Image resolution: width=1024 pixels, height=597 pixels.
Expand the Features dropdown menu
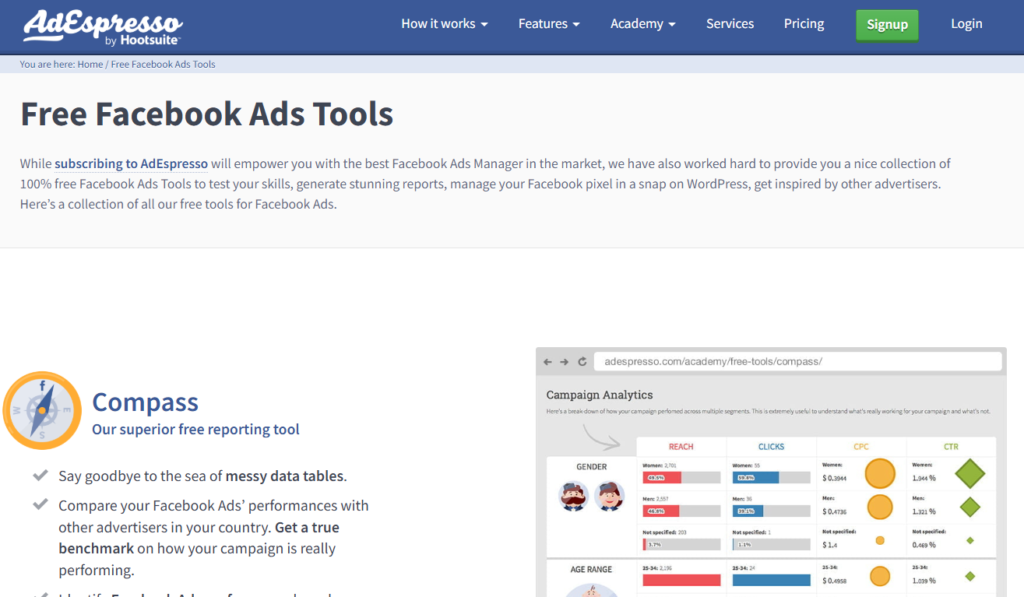pyautogui.click(x=549, y=24)
